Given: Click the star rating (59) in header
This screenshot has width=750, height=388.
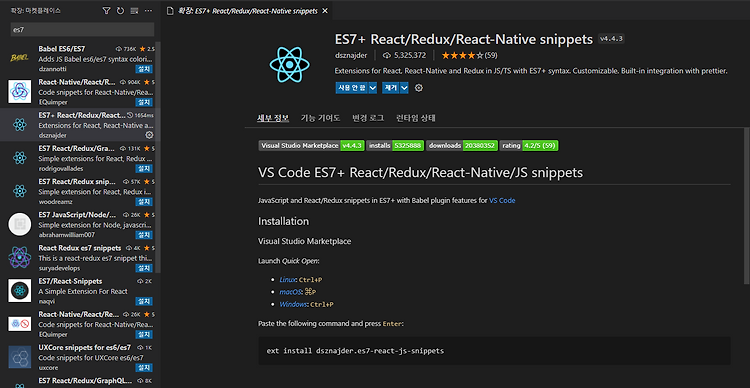Looking at the screenshot, I should [469, 55].
